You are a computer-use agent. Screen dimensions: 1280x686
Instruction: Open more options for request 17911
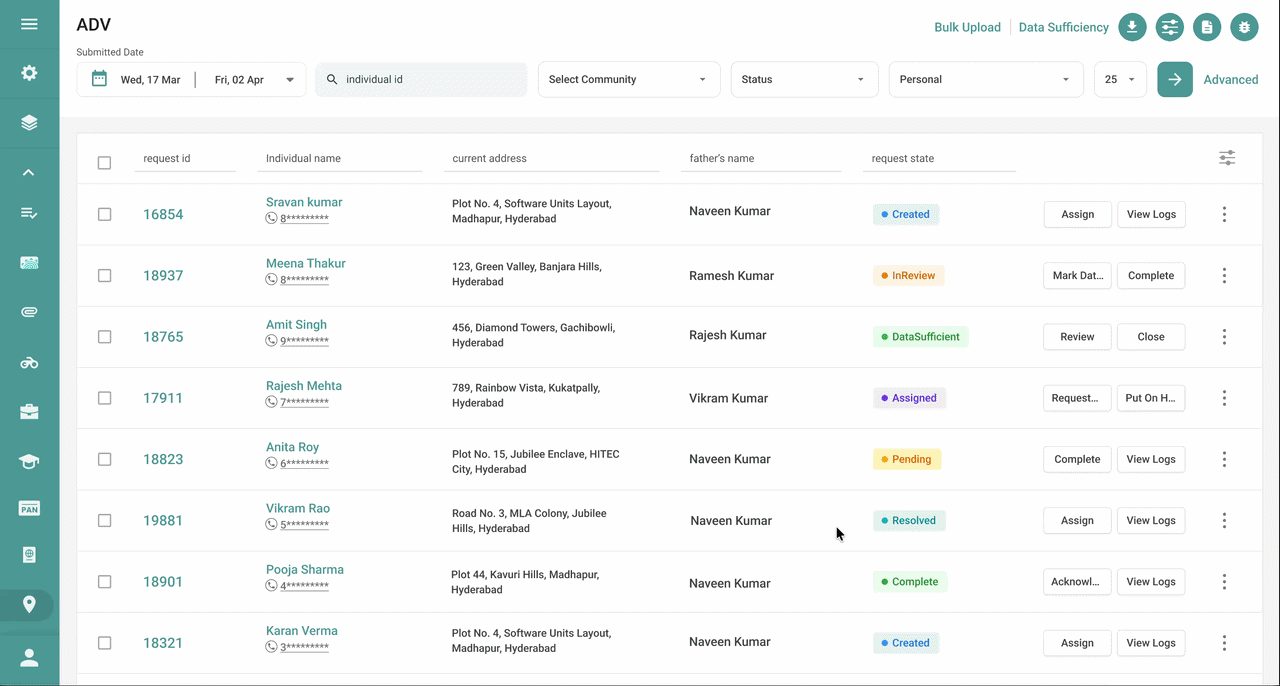pyautogui.click(x=1224, y=398)
